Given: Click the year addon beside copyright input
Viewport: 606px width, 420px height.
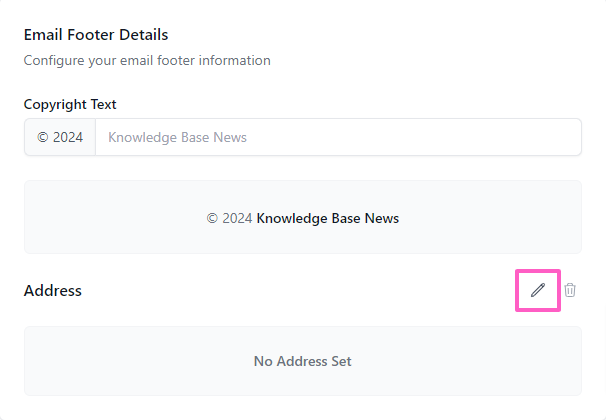Looking at the screenshot, I should click(60, 137).
